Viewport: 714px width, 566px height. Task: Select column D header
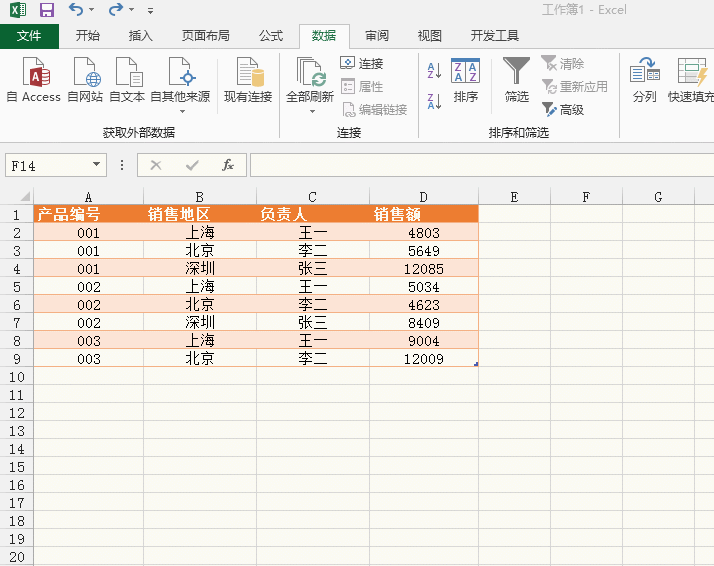[x=423, y=197]
